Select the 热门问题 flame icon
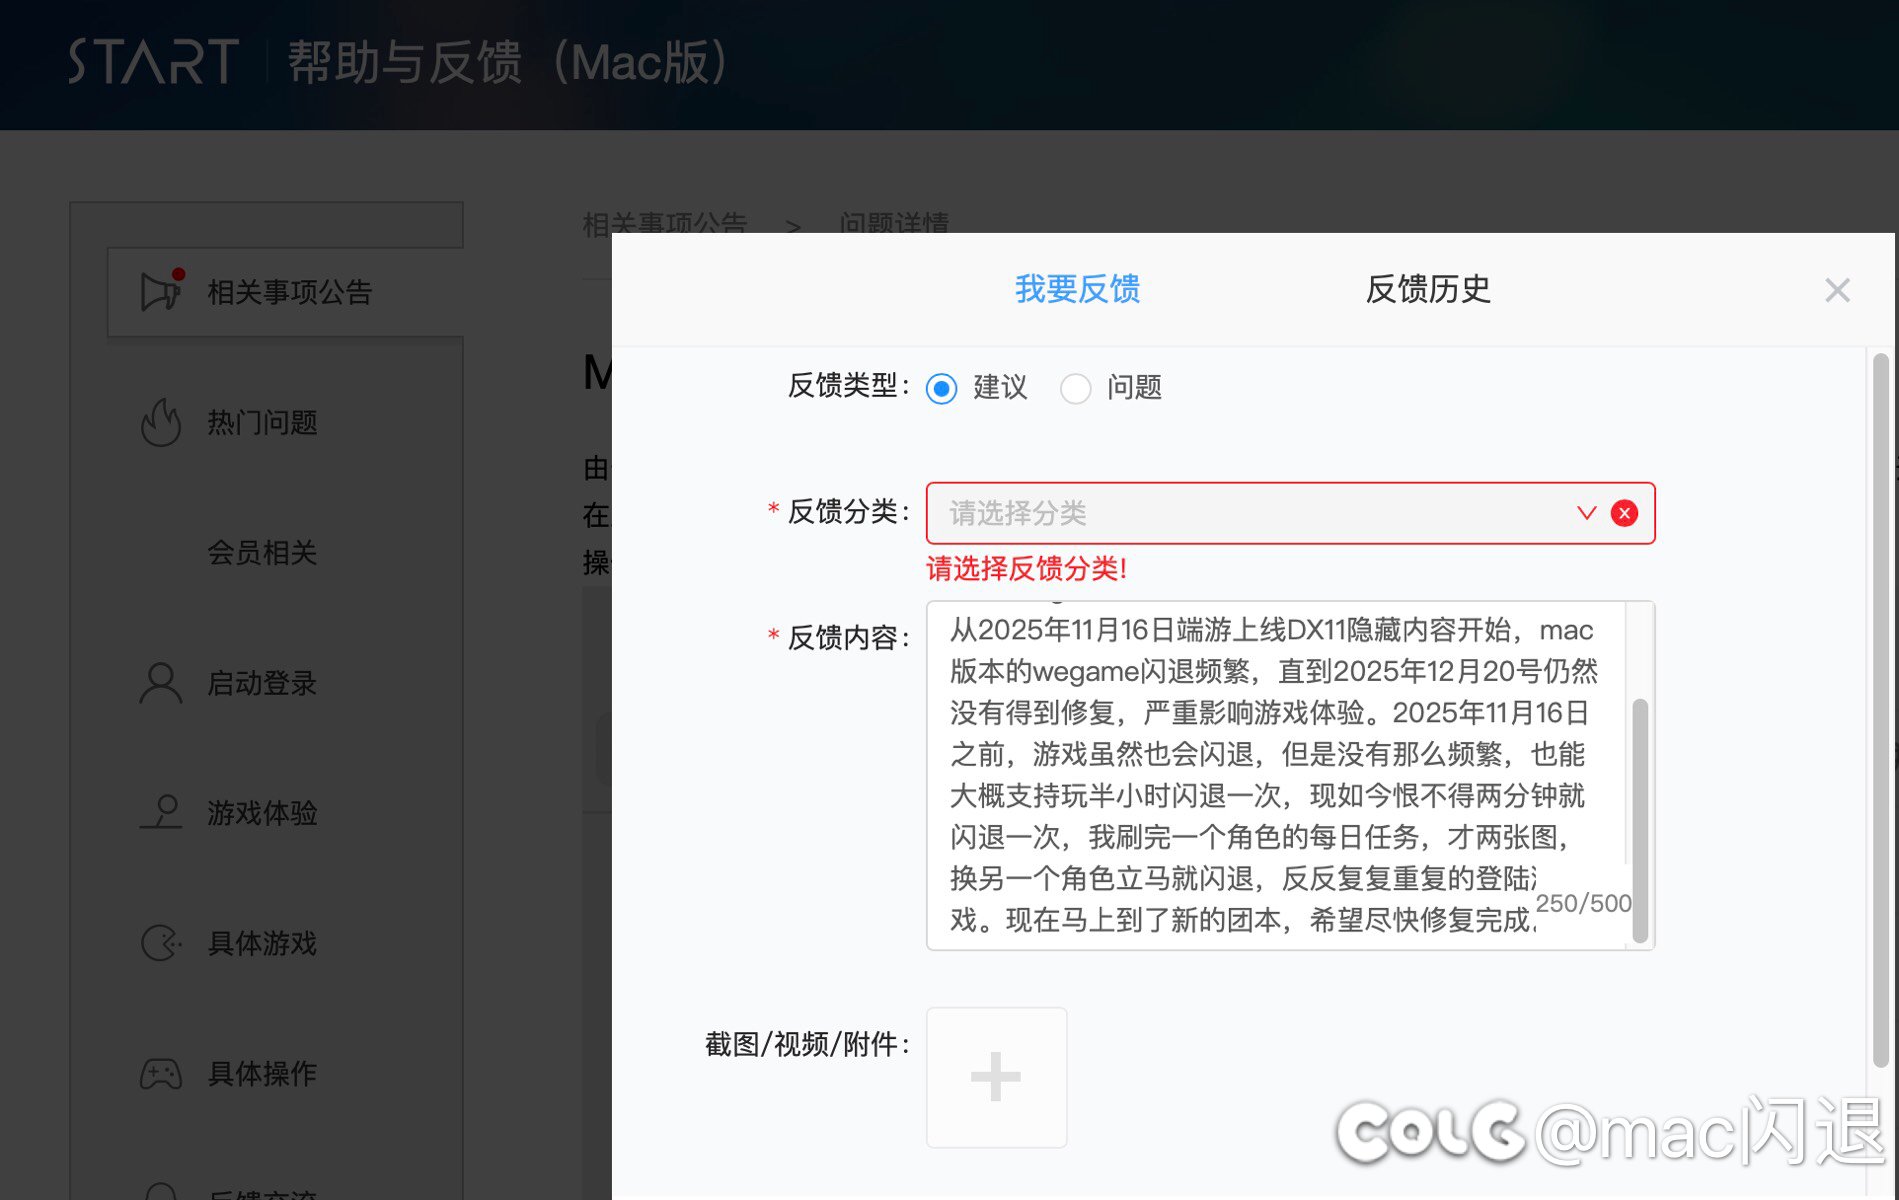Viewport: 1899px width, 1200px height. coord(161,422)
